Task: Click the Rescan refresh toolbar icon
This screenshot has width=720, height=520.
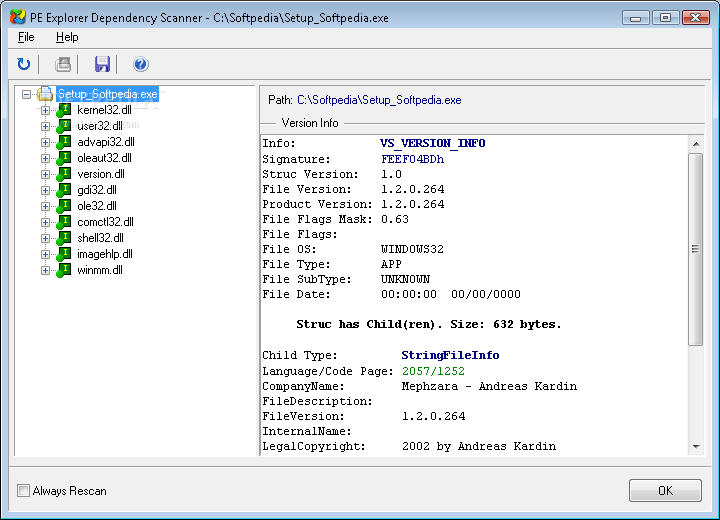Action: click(23, 64)
